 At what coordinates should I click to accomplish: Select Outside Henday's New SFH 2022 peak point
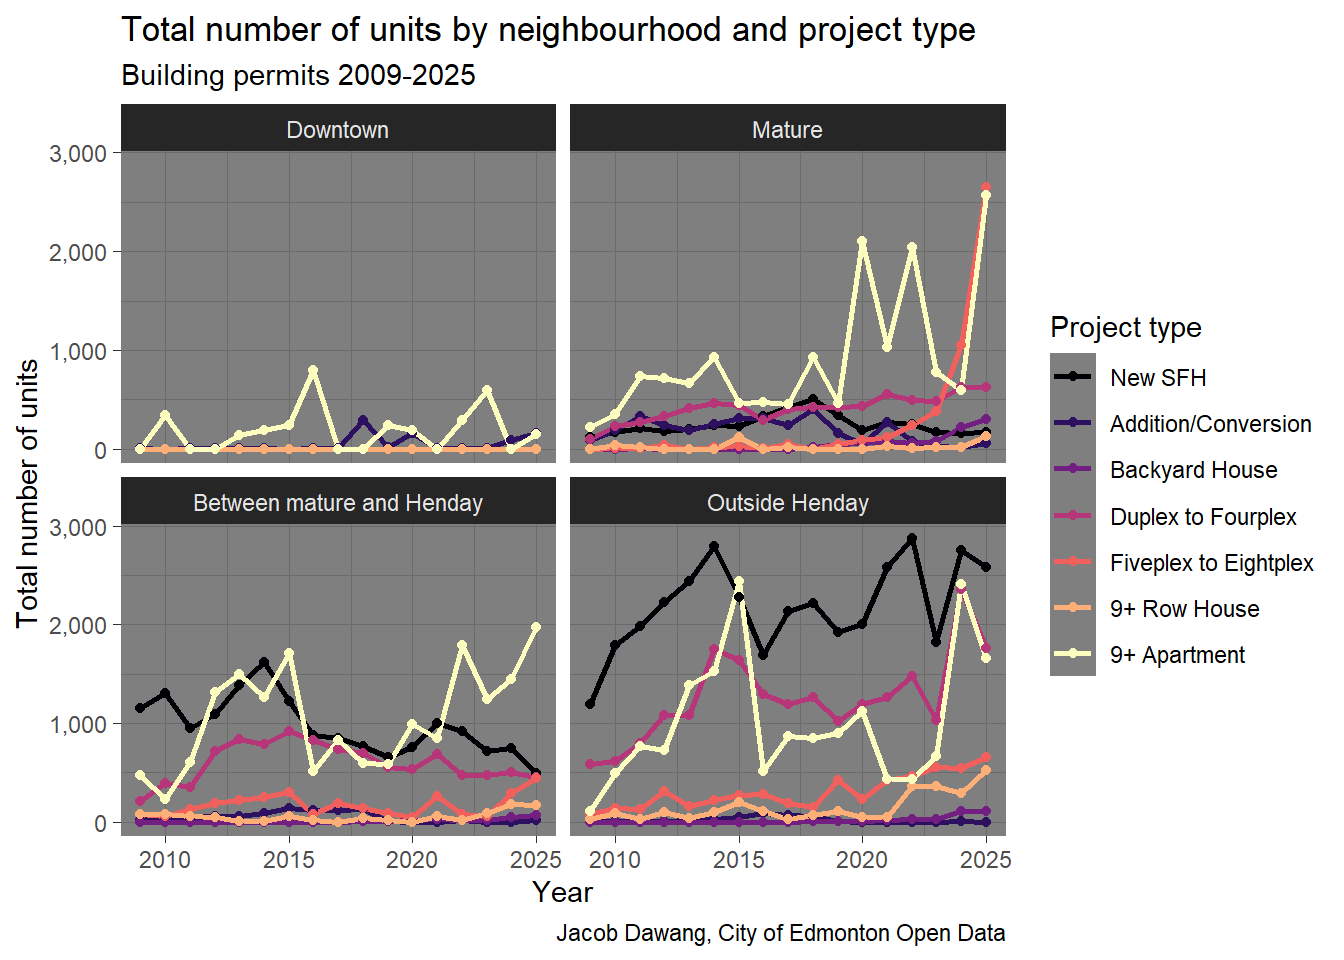[x=911, y=538]
